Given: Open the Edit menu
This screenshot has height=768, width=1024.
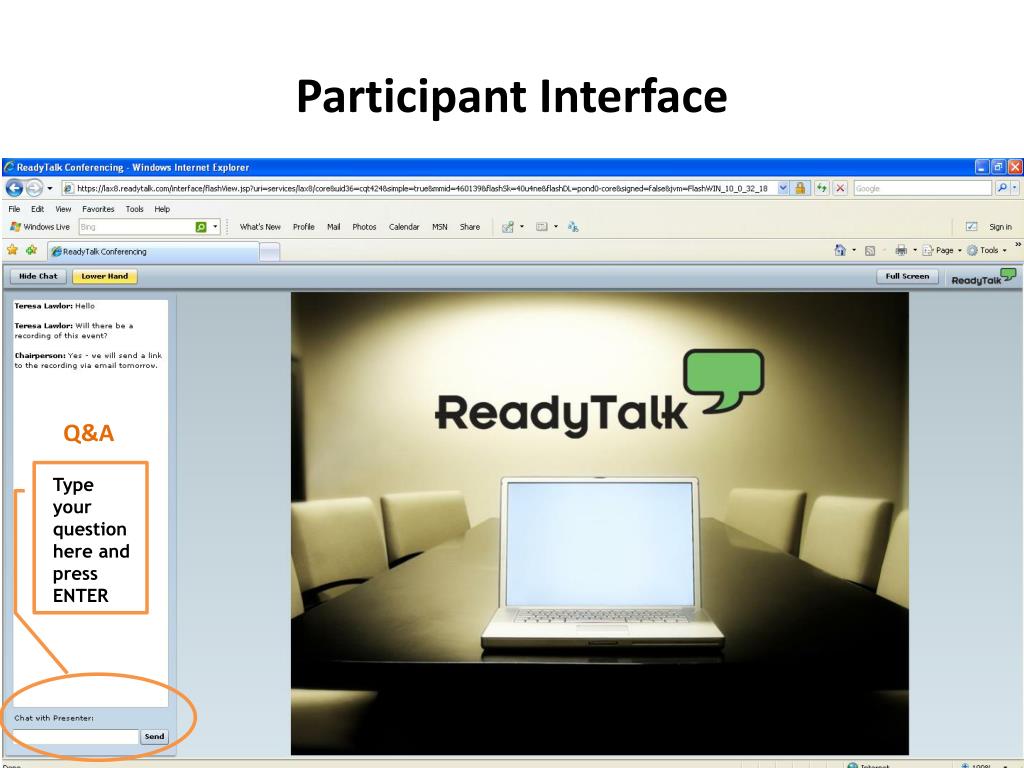Looking at the screenshot, I should coord(38,209).
